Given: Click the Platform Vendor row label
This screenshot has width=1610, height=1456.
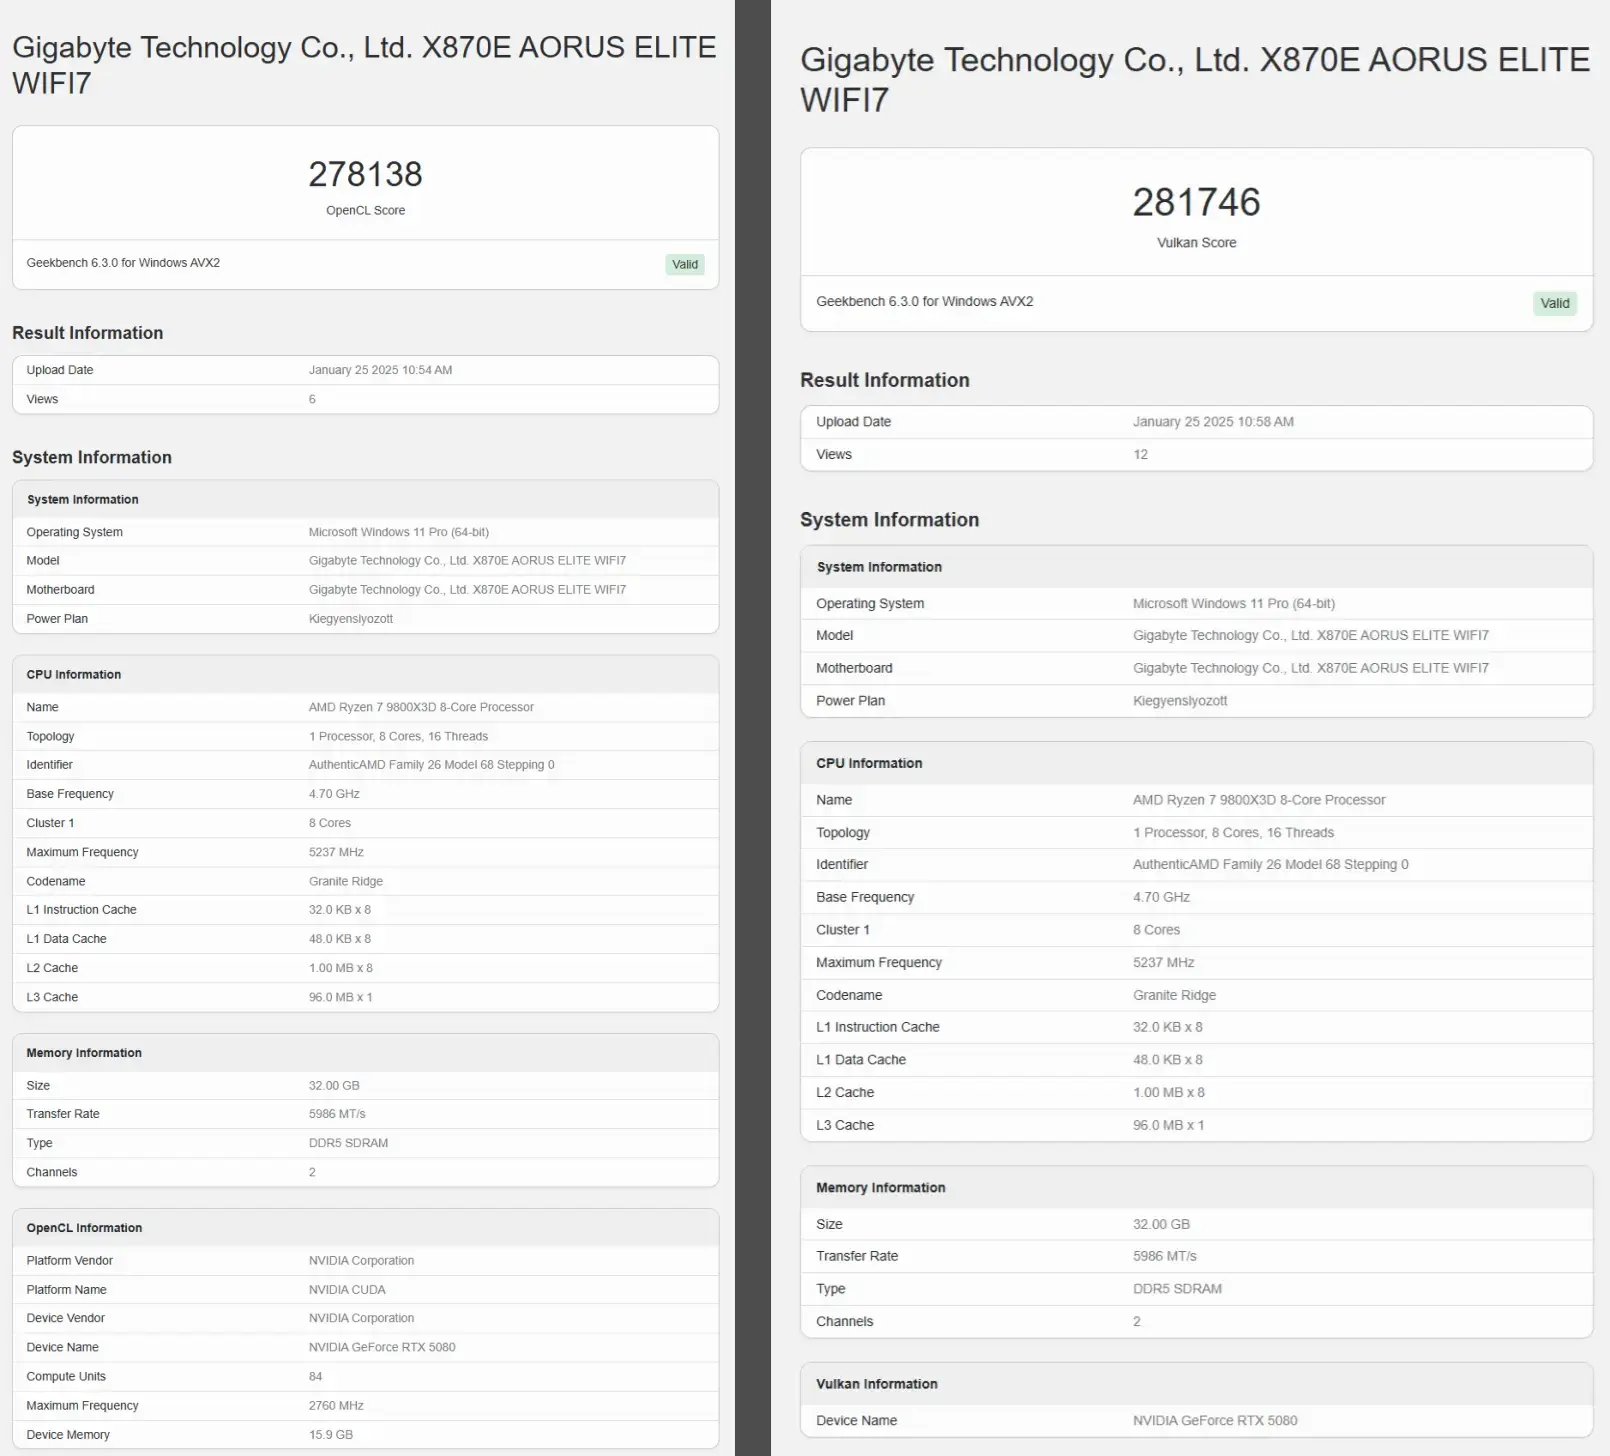Looking at the screenshot, I should coord(69,1261).
